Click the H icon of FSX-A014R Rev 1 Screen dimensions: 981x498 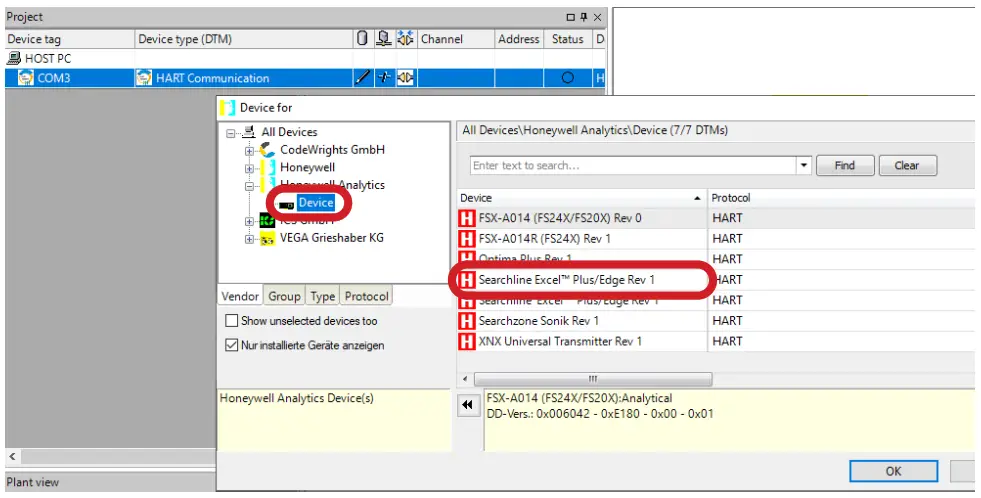coord(467,238)
